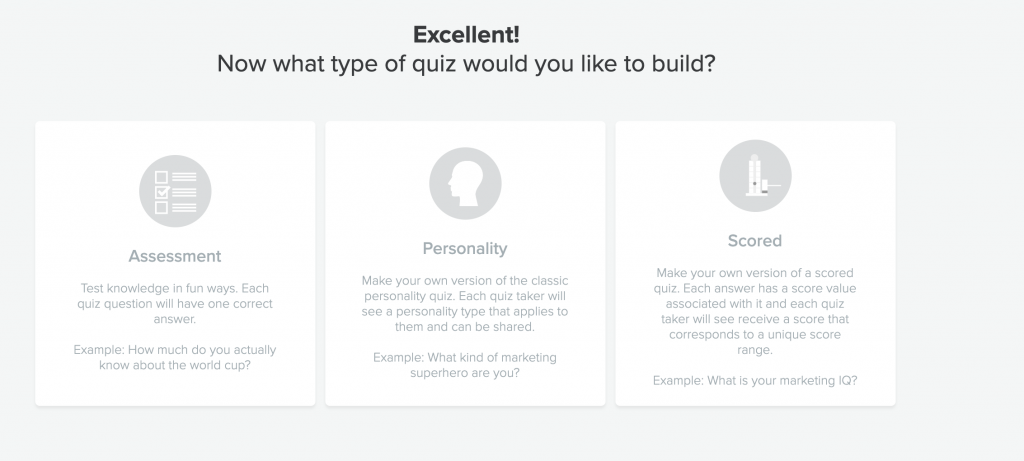Click the Assessment quiz type title
The image size is (1024, 461).
pos(175,256)
